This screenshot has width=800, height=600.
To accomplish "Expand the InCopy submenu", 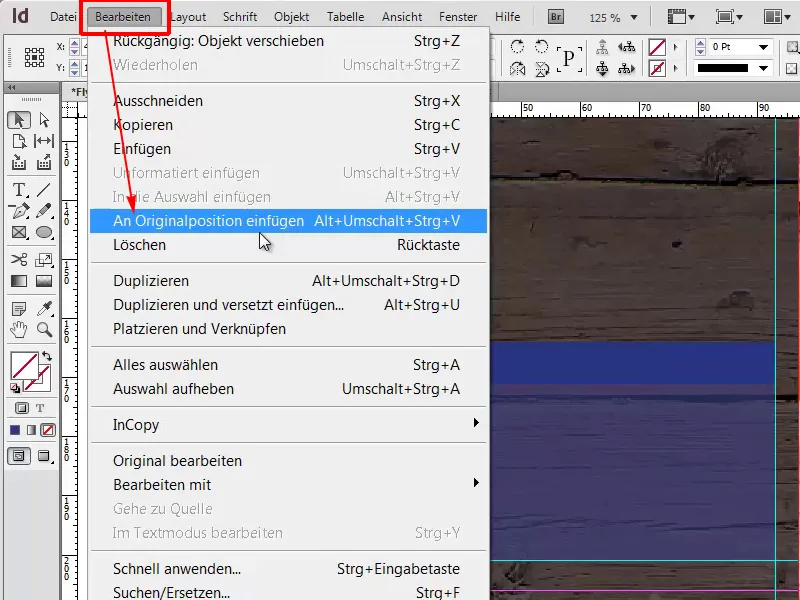I will pos(476,423).
